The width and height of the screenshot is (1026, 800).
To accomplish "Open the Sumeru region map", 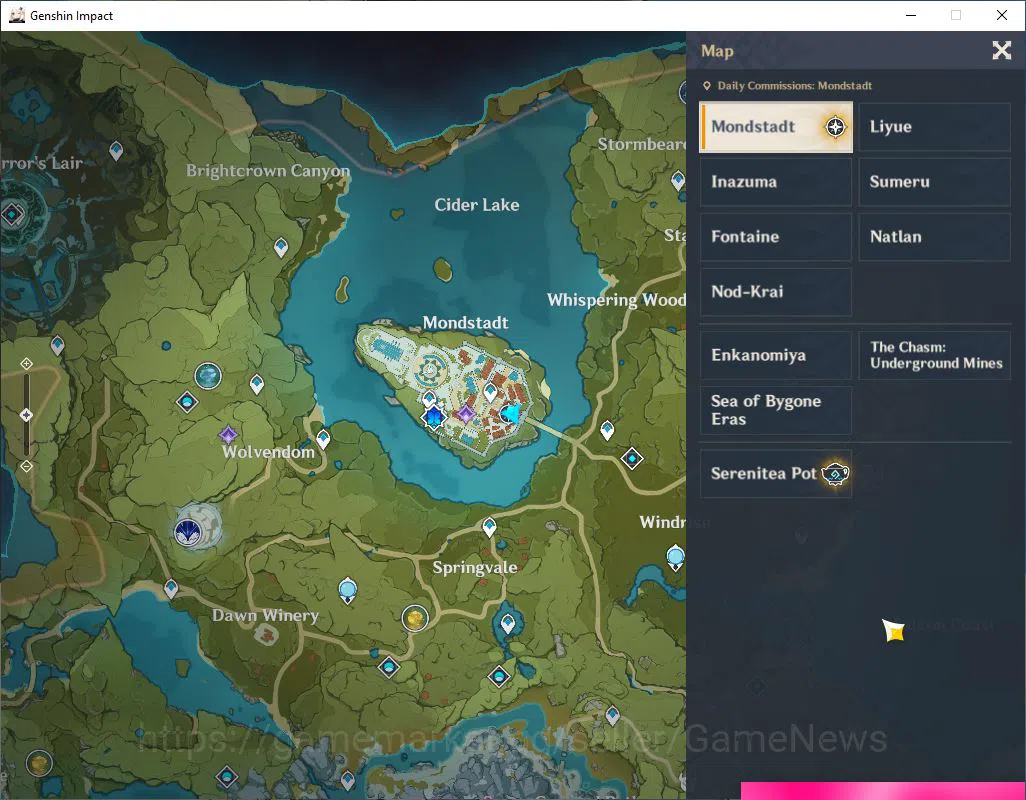I will tap(934, 182).
